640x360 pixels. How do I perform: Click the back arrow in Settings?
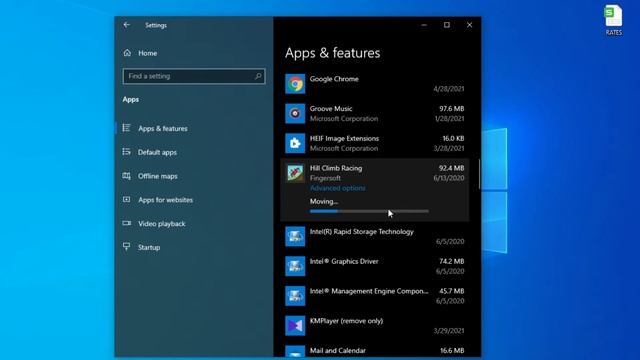(x=127, y=25)
